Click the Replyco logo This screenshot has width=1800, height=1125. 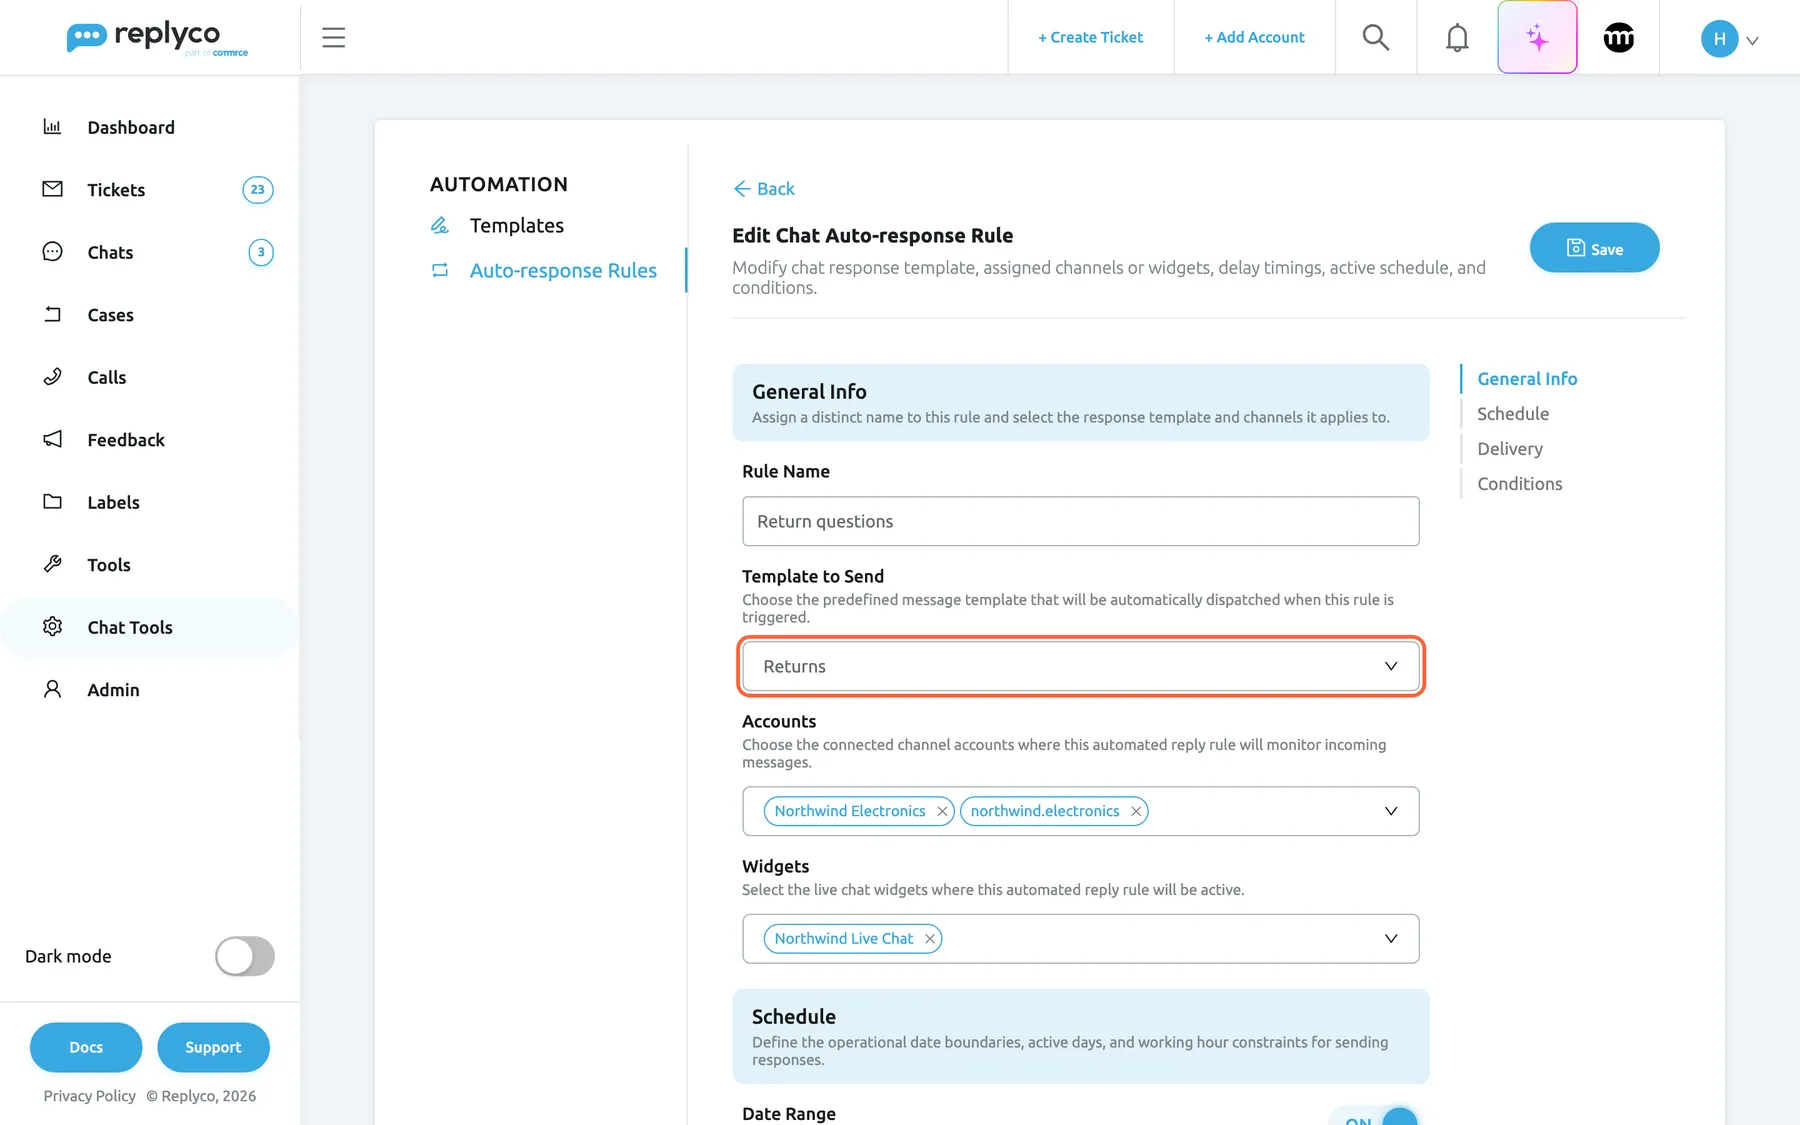[157, 38]
